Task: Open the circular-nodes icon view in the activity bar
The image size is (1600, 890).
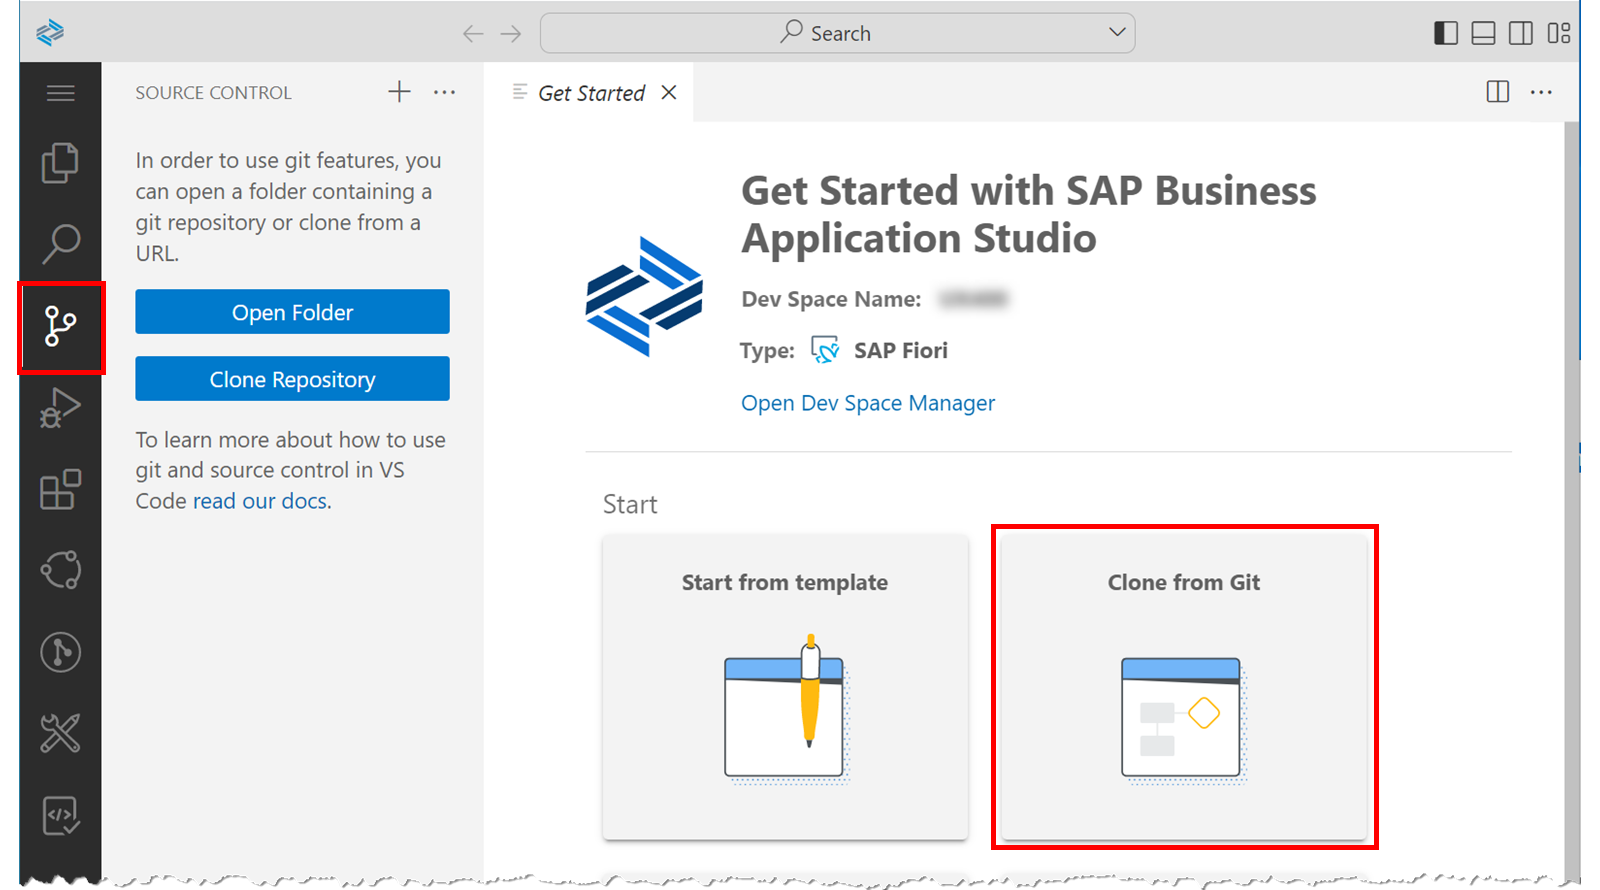Action: [60, 570]
